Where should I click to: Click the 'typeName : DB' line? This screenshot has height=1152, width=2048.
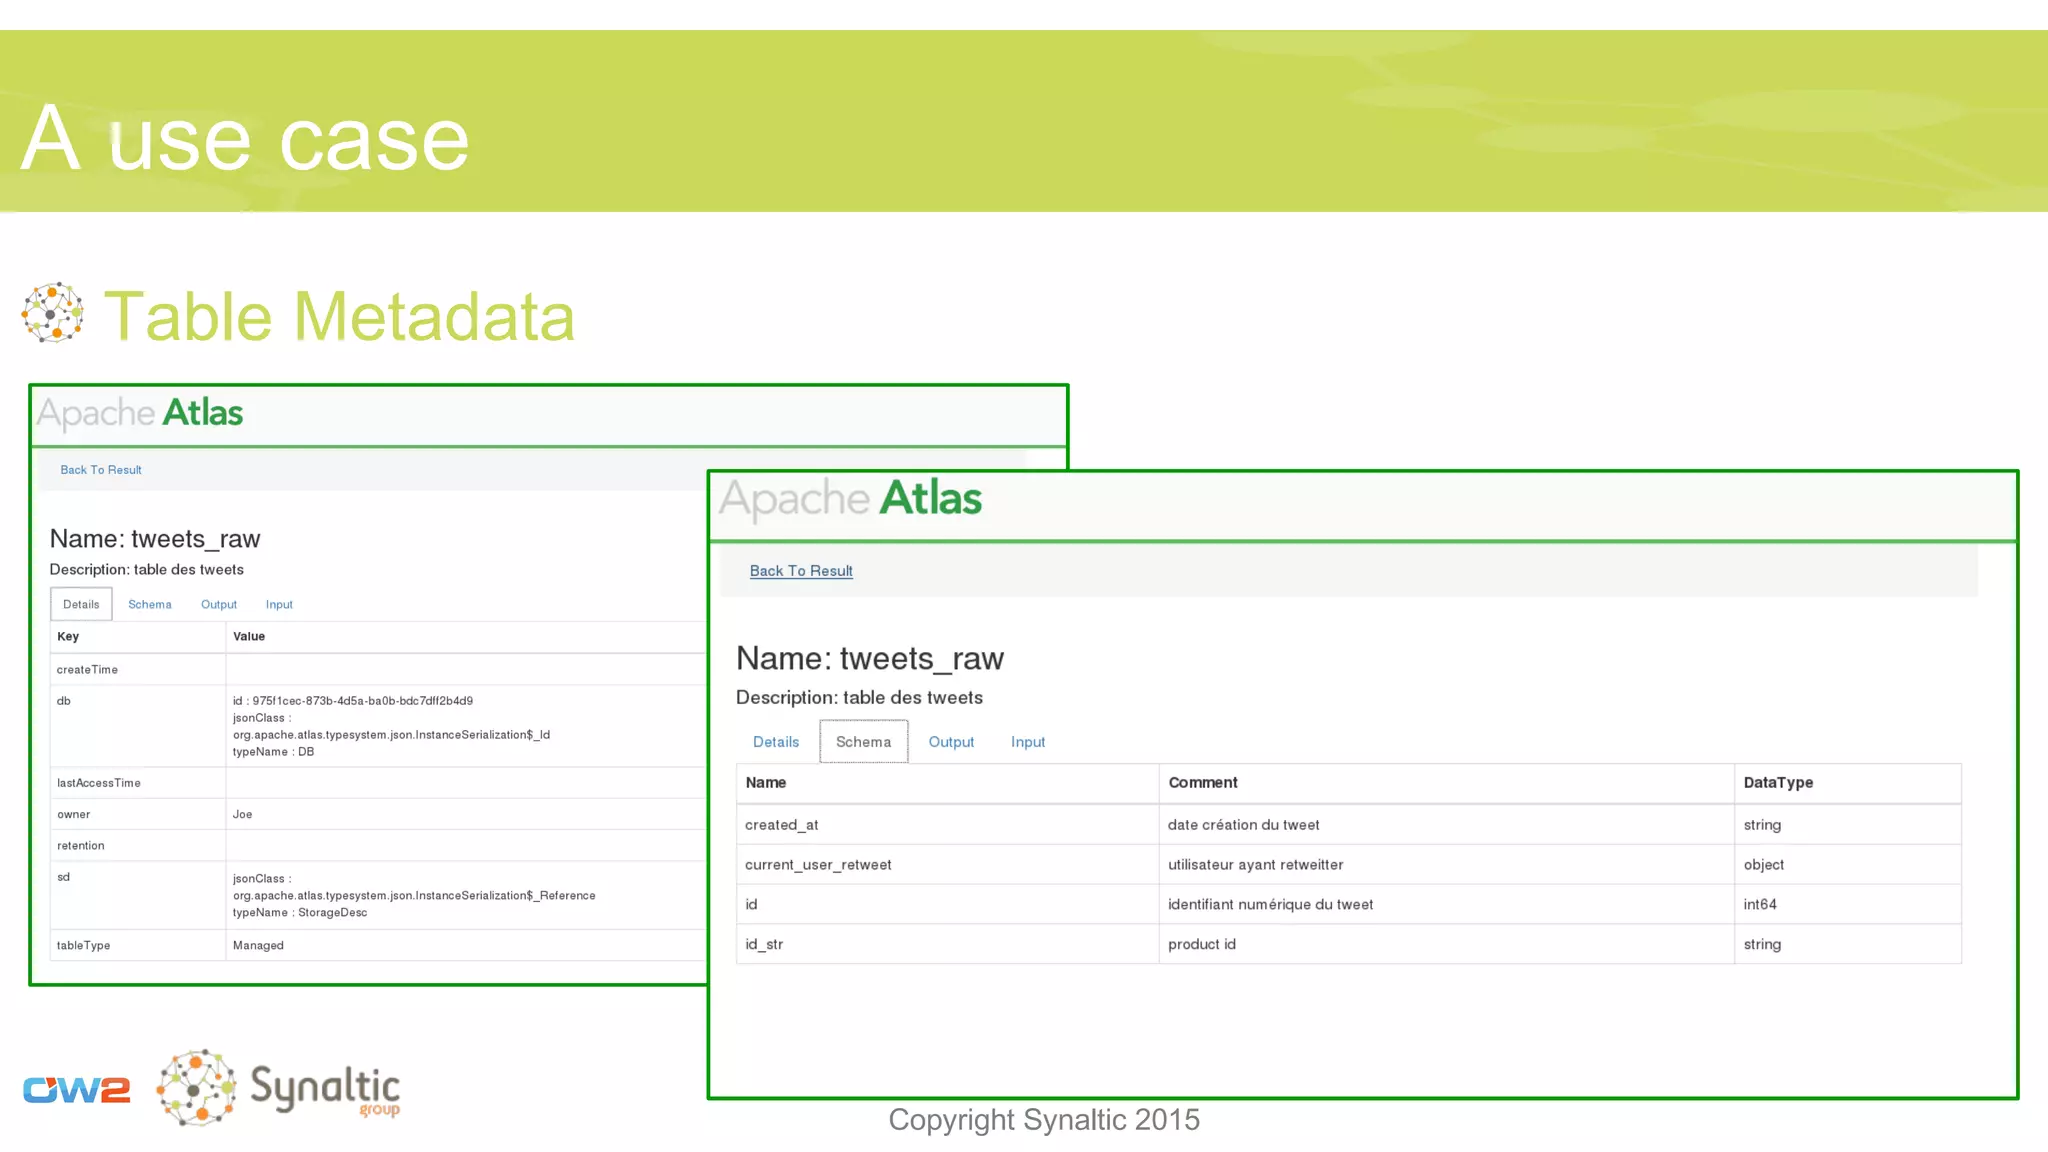[273, 752]
